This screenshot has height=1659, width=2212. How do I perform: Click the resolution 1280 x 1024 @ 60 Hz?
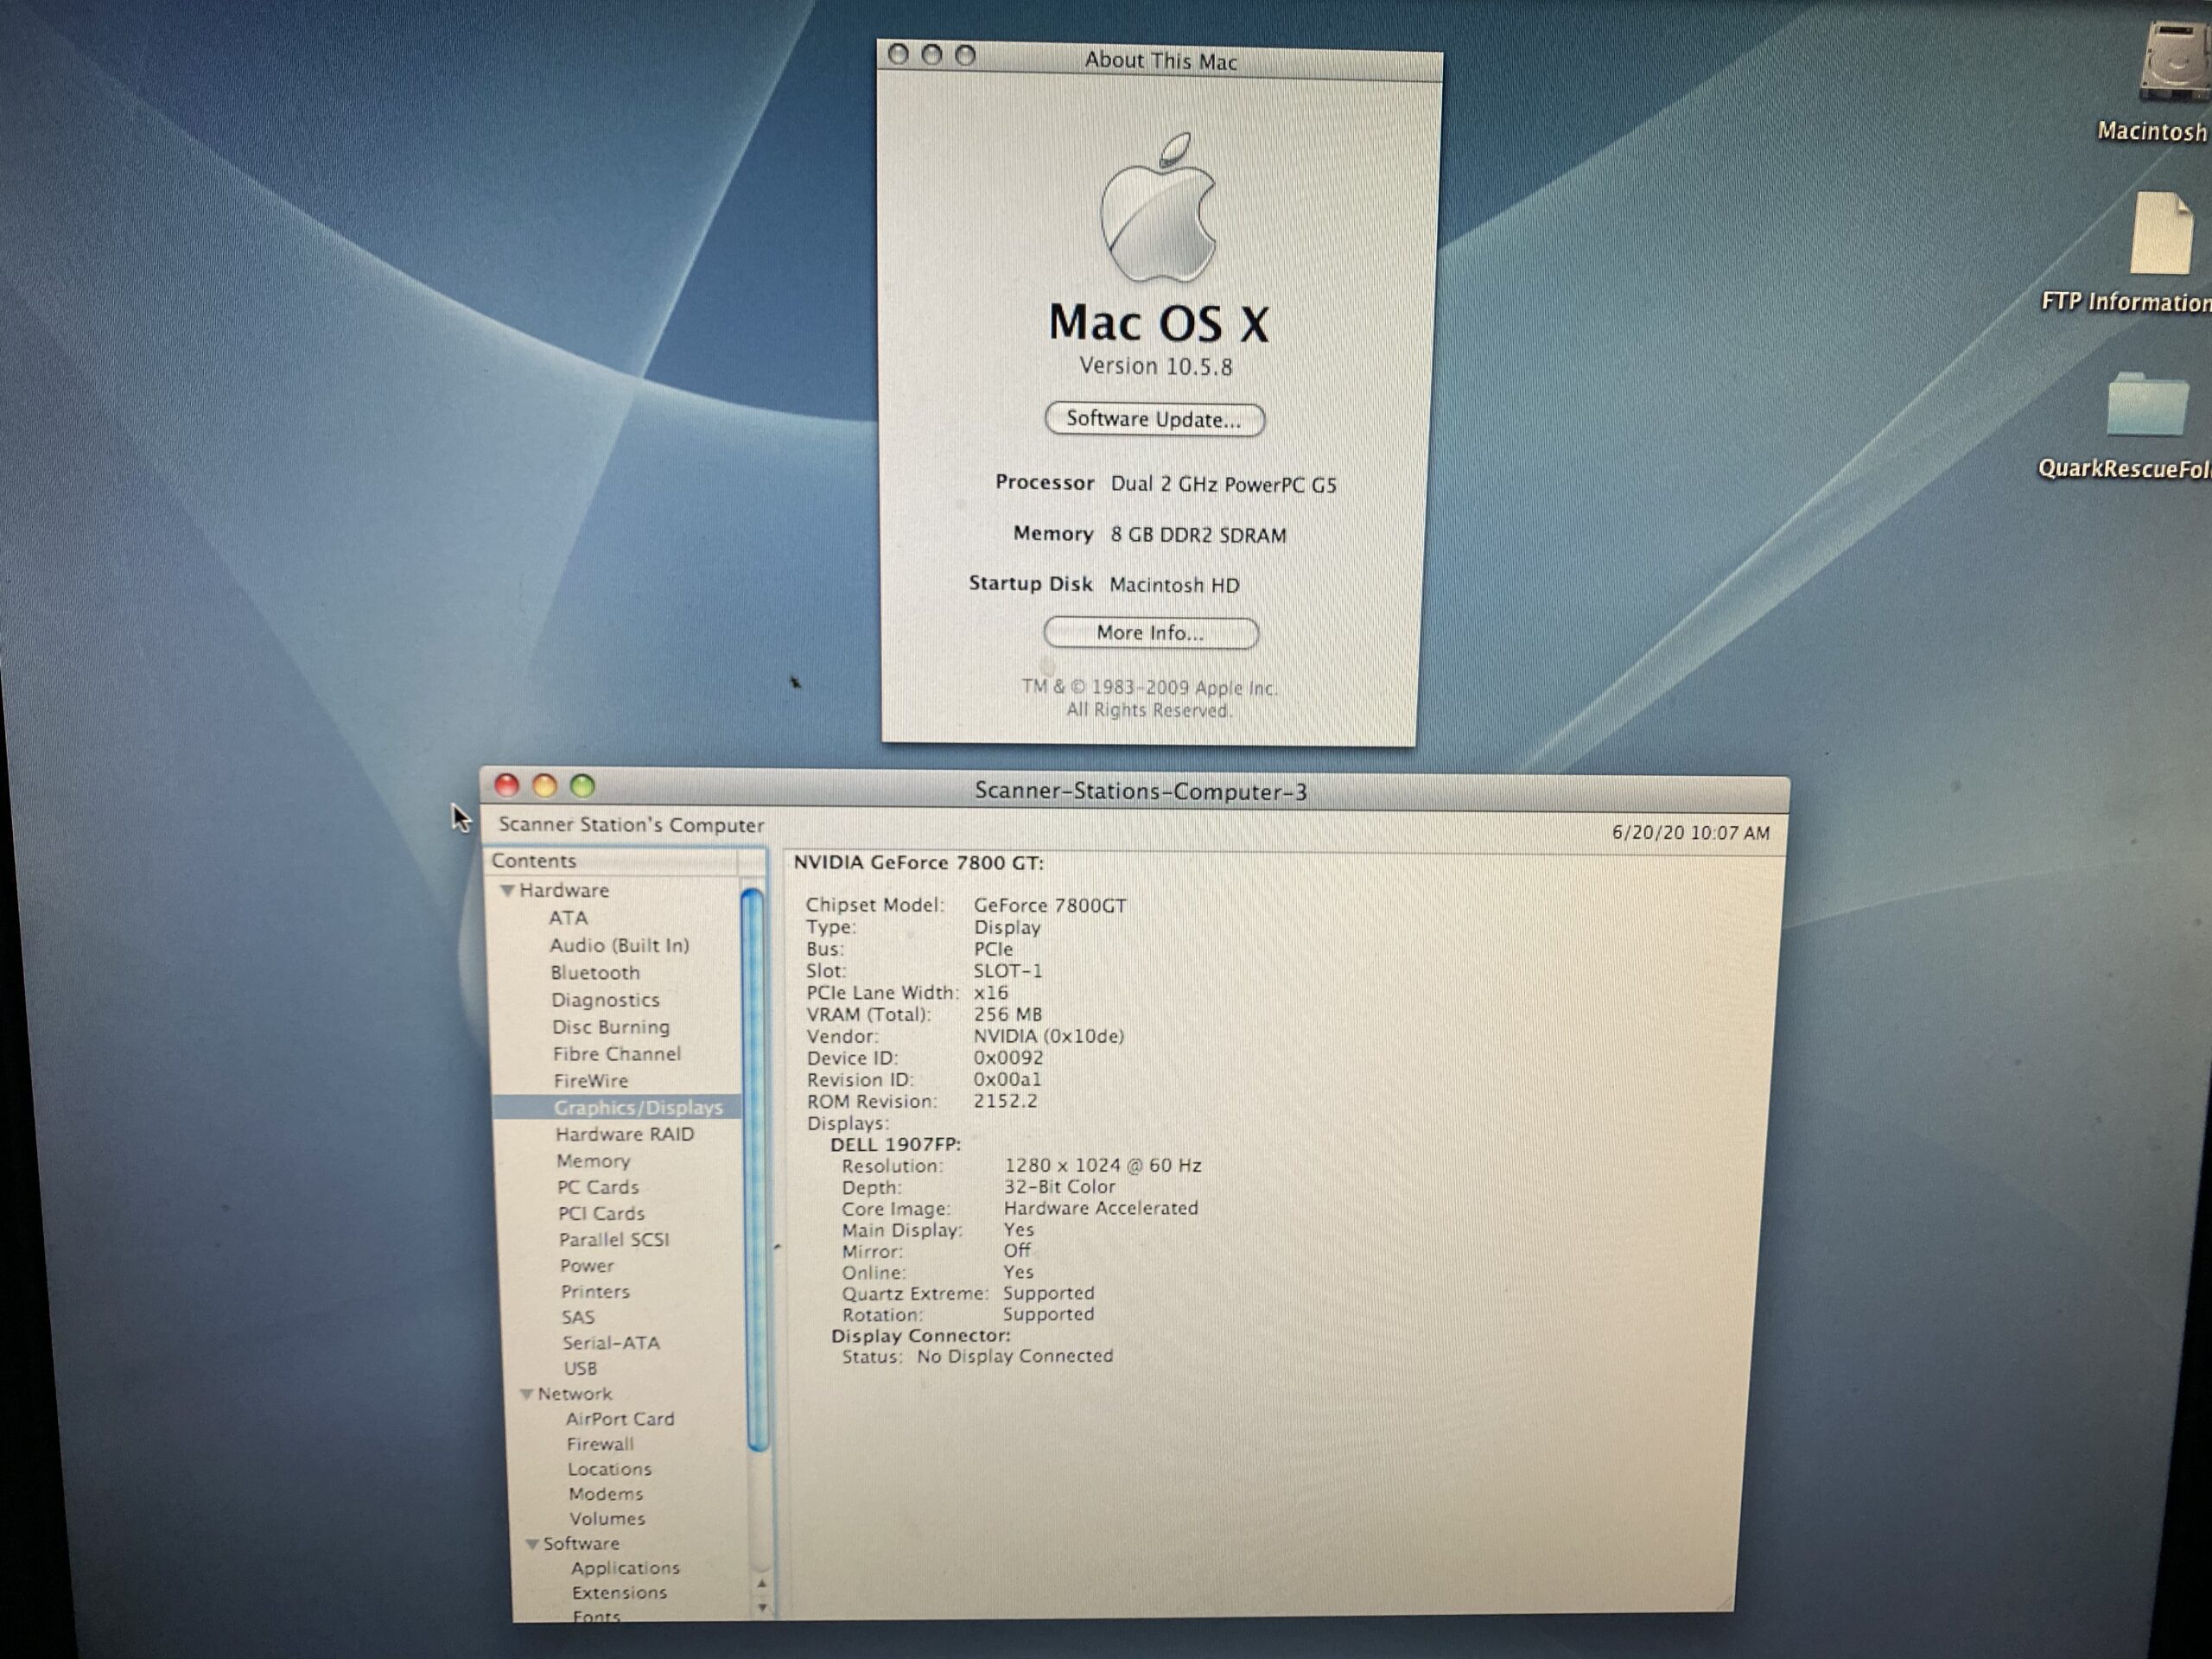(x=1103, y=1165)
